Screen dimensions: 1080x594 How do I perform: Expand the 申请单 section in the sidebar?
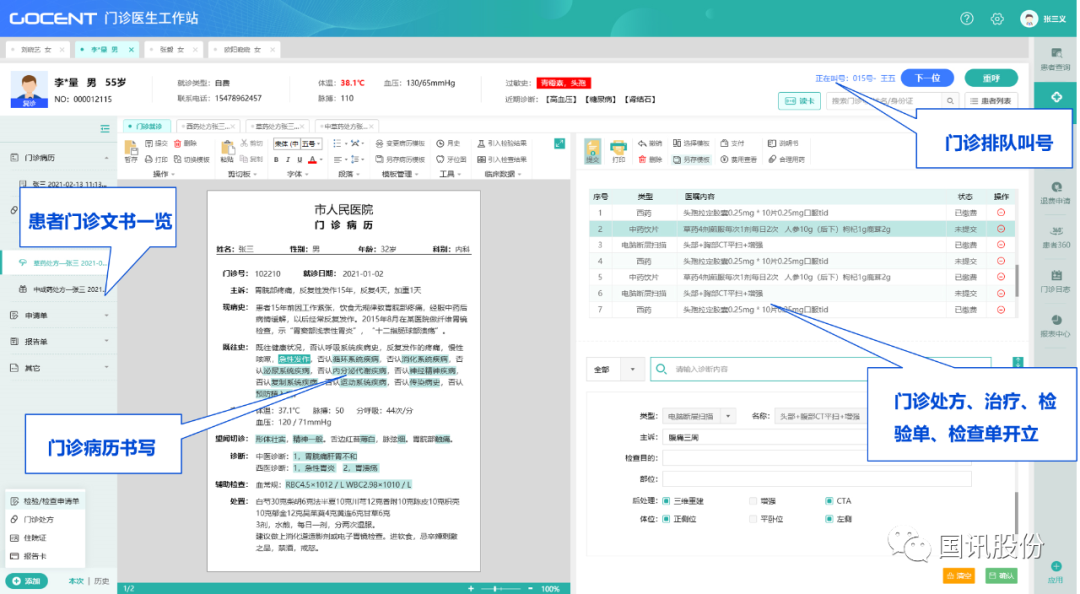pyautogui.click(x=107, y=316)
